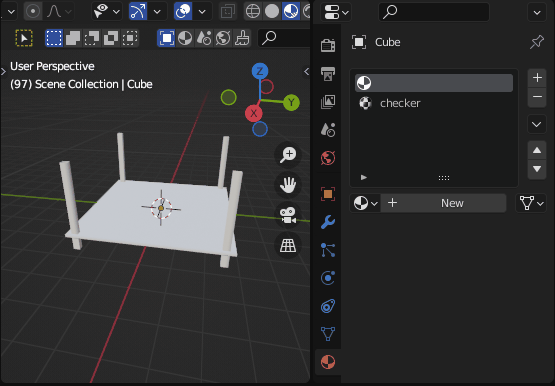Click the negative Z blue circle on gizmo
This screenshot has width=555, height=386.
pos(260,129)
